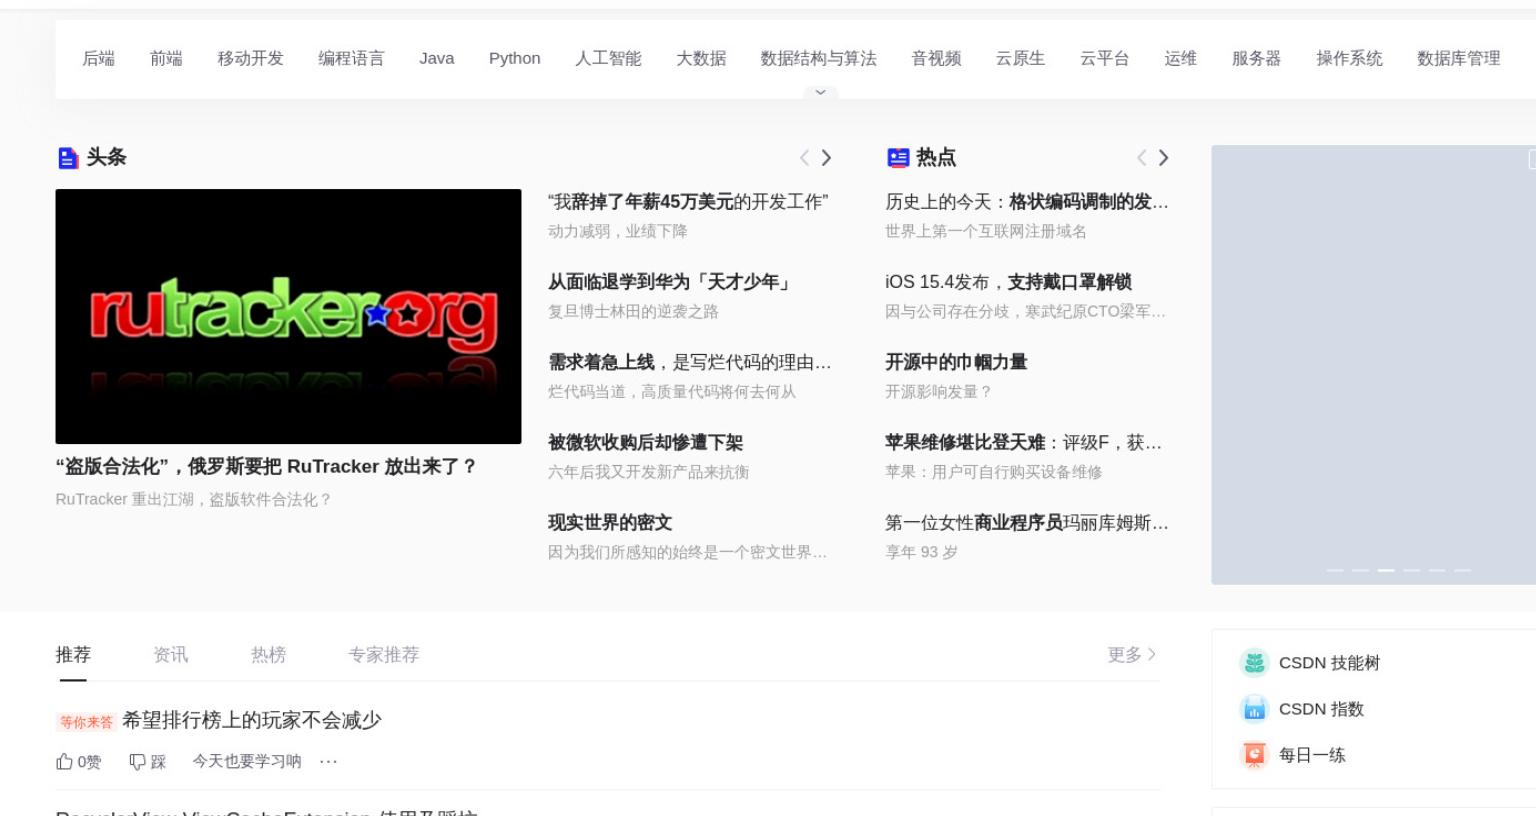Select the 编程语言 category
Viewport: 1536px width, 816px height.
(x=351, y=59)
